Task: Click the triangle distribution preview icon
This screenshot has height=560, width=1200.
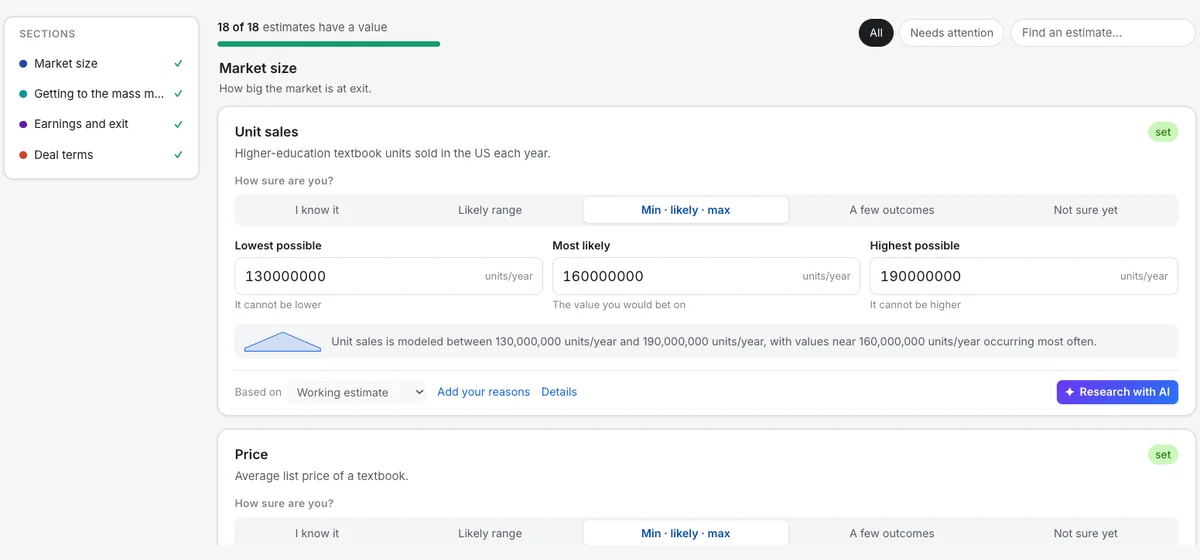Action: point(283,342)
